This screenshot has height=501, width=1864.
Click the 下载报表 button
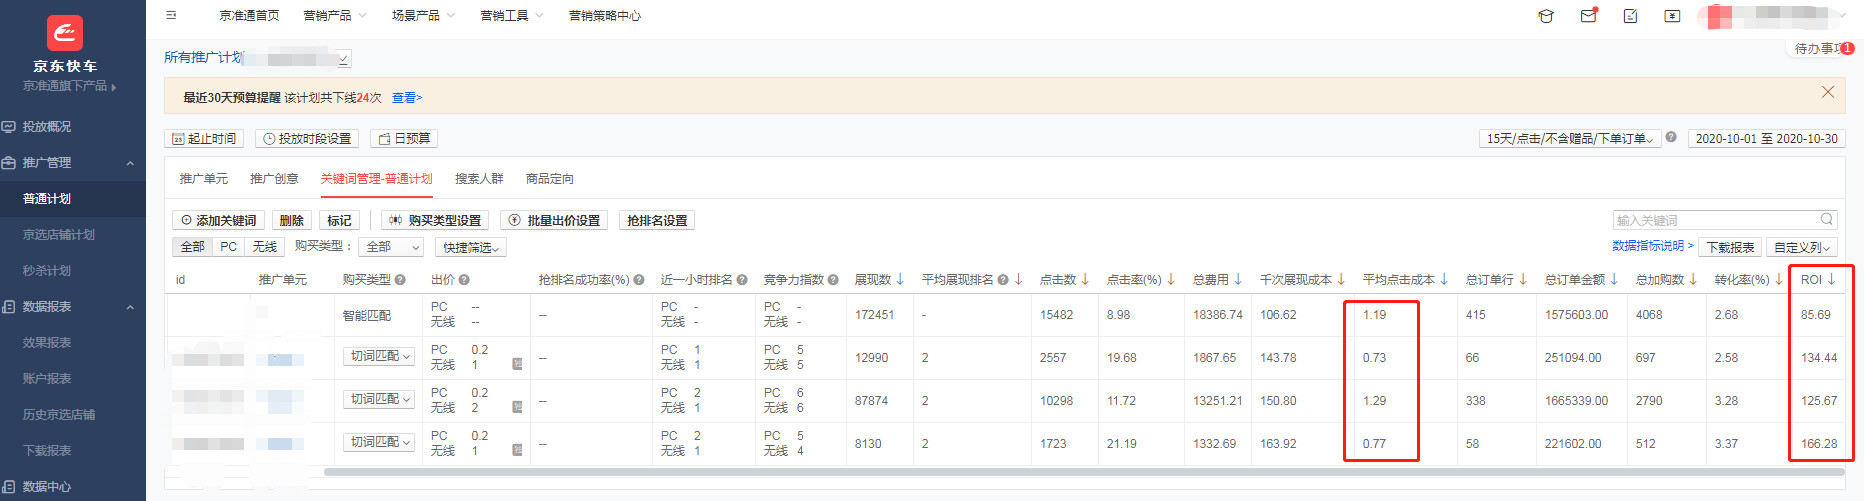tap(1730, 247)
